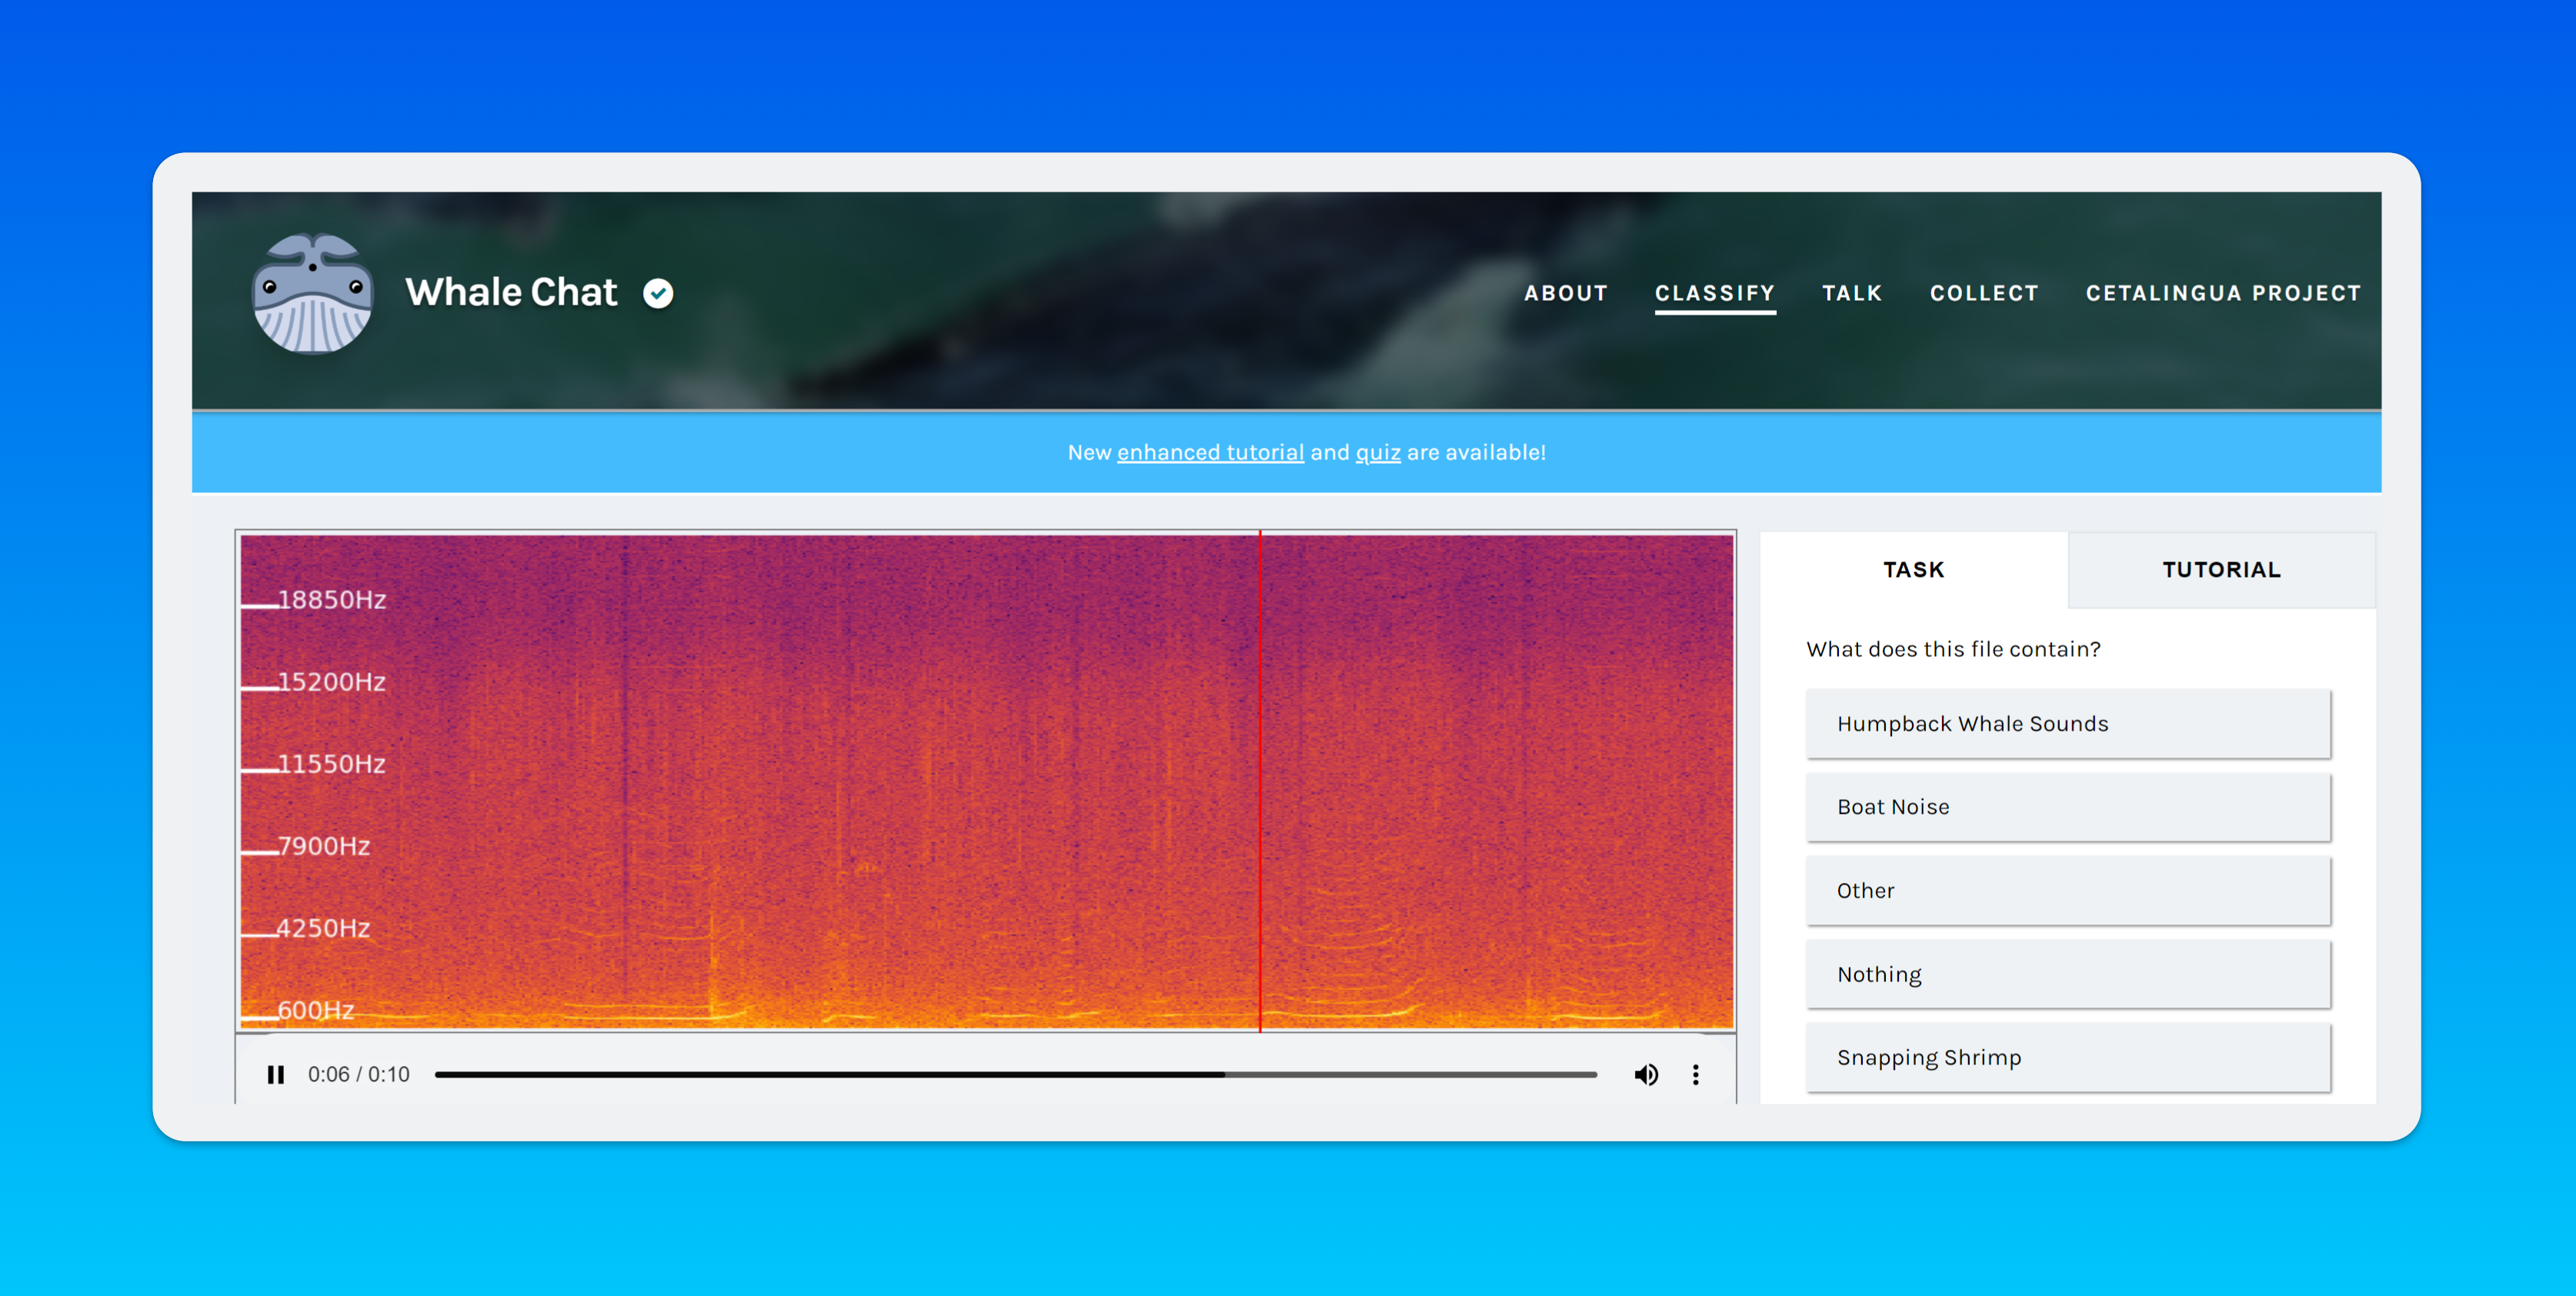This screenshot has width=2576, height=1296.
Task: Choose the Nothing answer
Action: tap(2068, 974)
